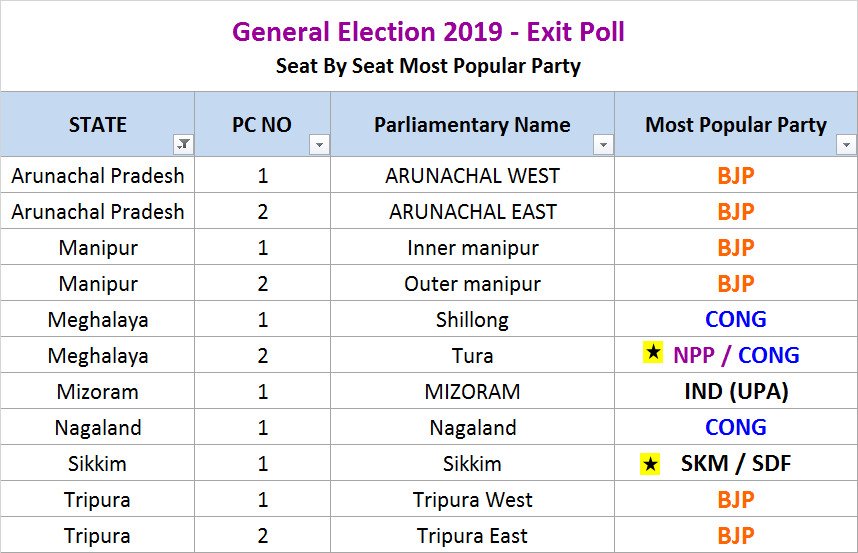This screenshot has height=553, width=858.
Task: Click the Seat By Seat subtitle text
Action: [428, 67]
